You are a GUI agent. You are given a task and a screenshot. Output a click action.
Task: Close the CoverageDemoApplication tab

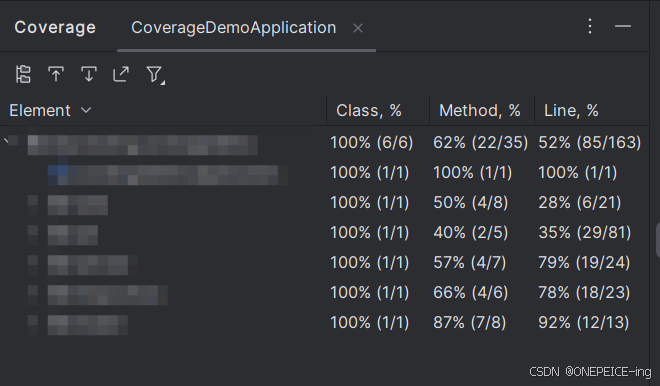tap(358, 28)
